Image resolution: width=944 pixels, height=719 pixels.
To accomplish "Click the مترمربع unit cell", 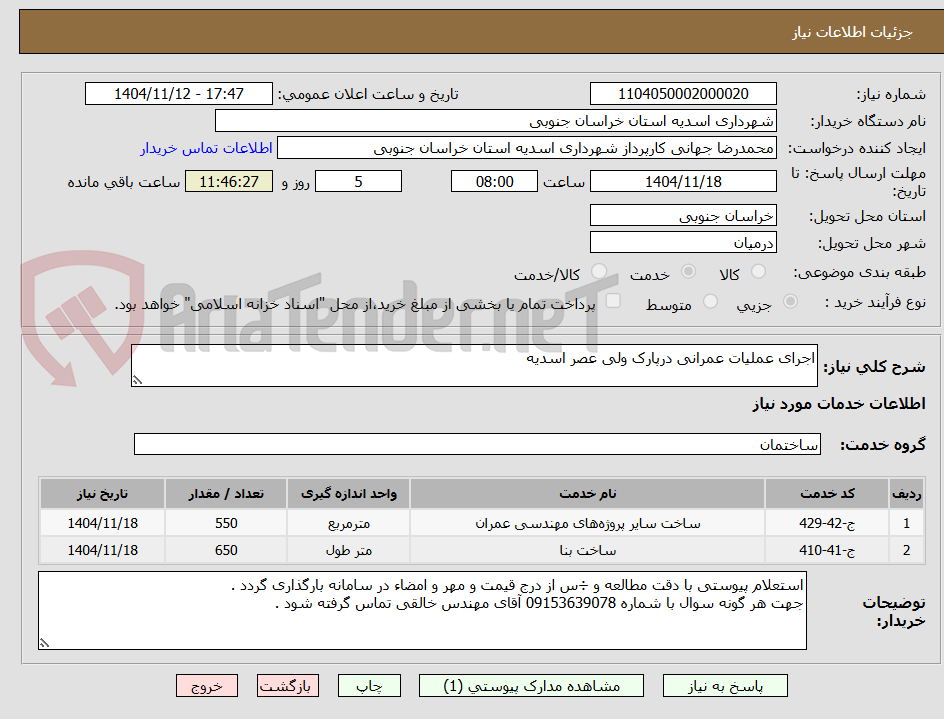I will coord(349,523).
